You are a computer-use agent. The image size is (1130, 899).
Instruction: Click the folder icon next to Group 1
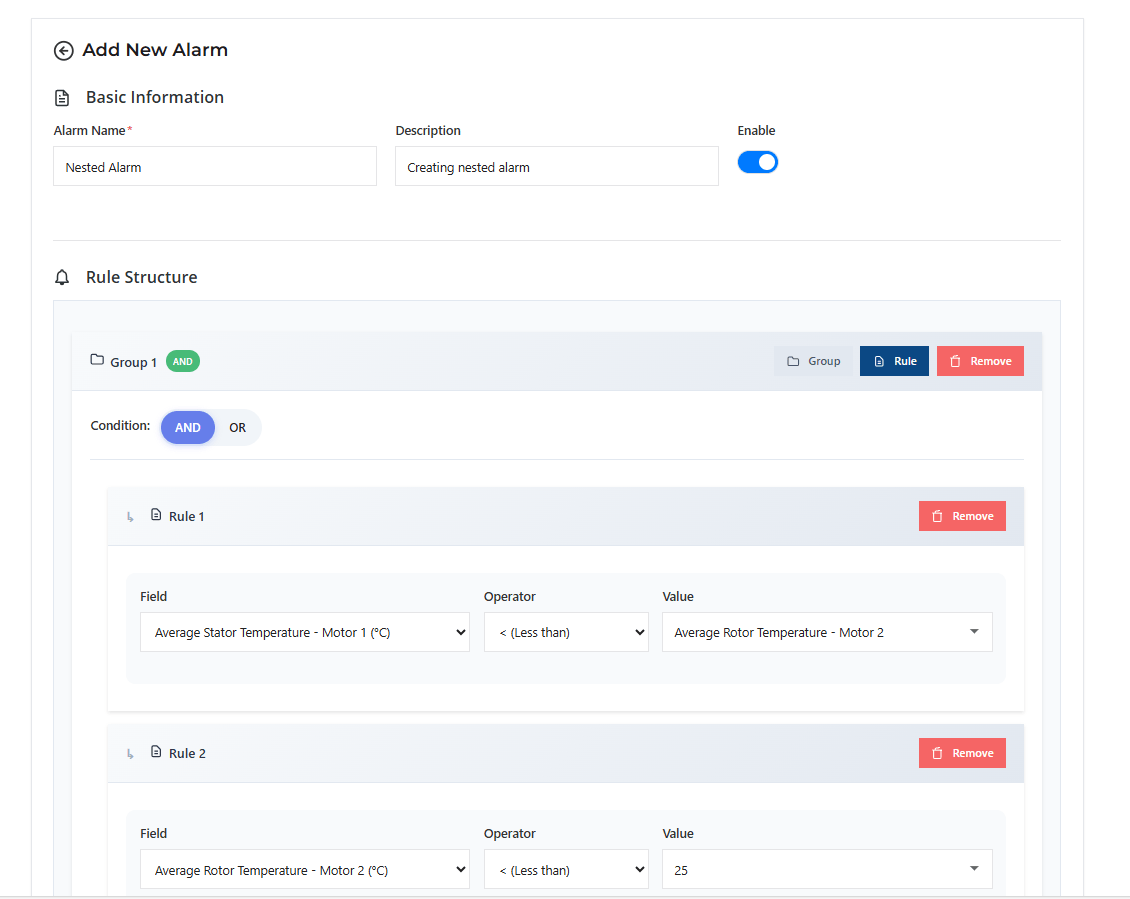97,360
